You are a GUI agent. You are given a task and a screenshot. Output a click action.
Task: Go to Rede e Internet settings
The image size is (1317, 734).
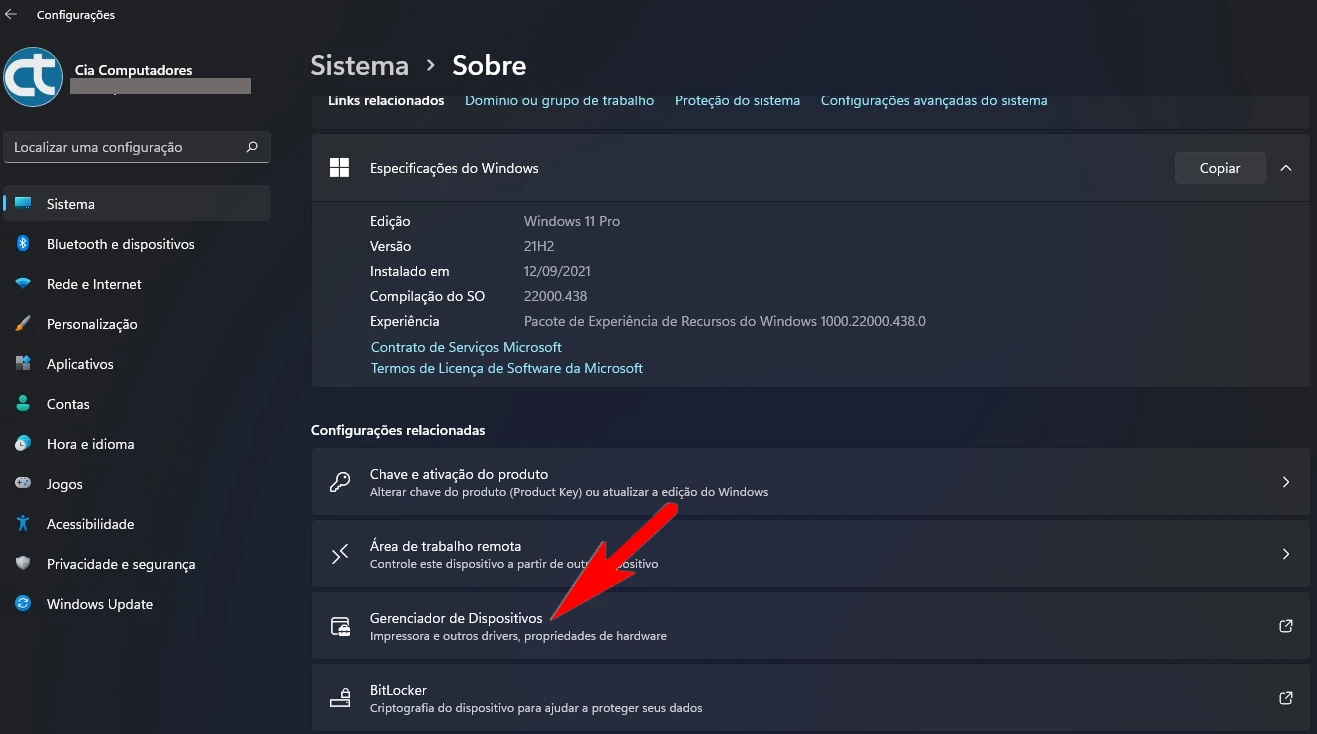click(x=137, y=284)
